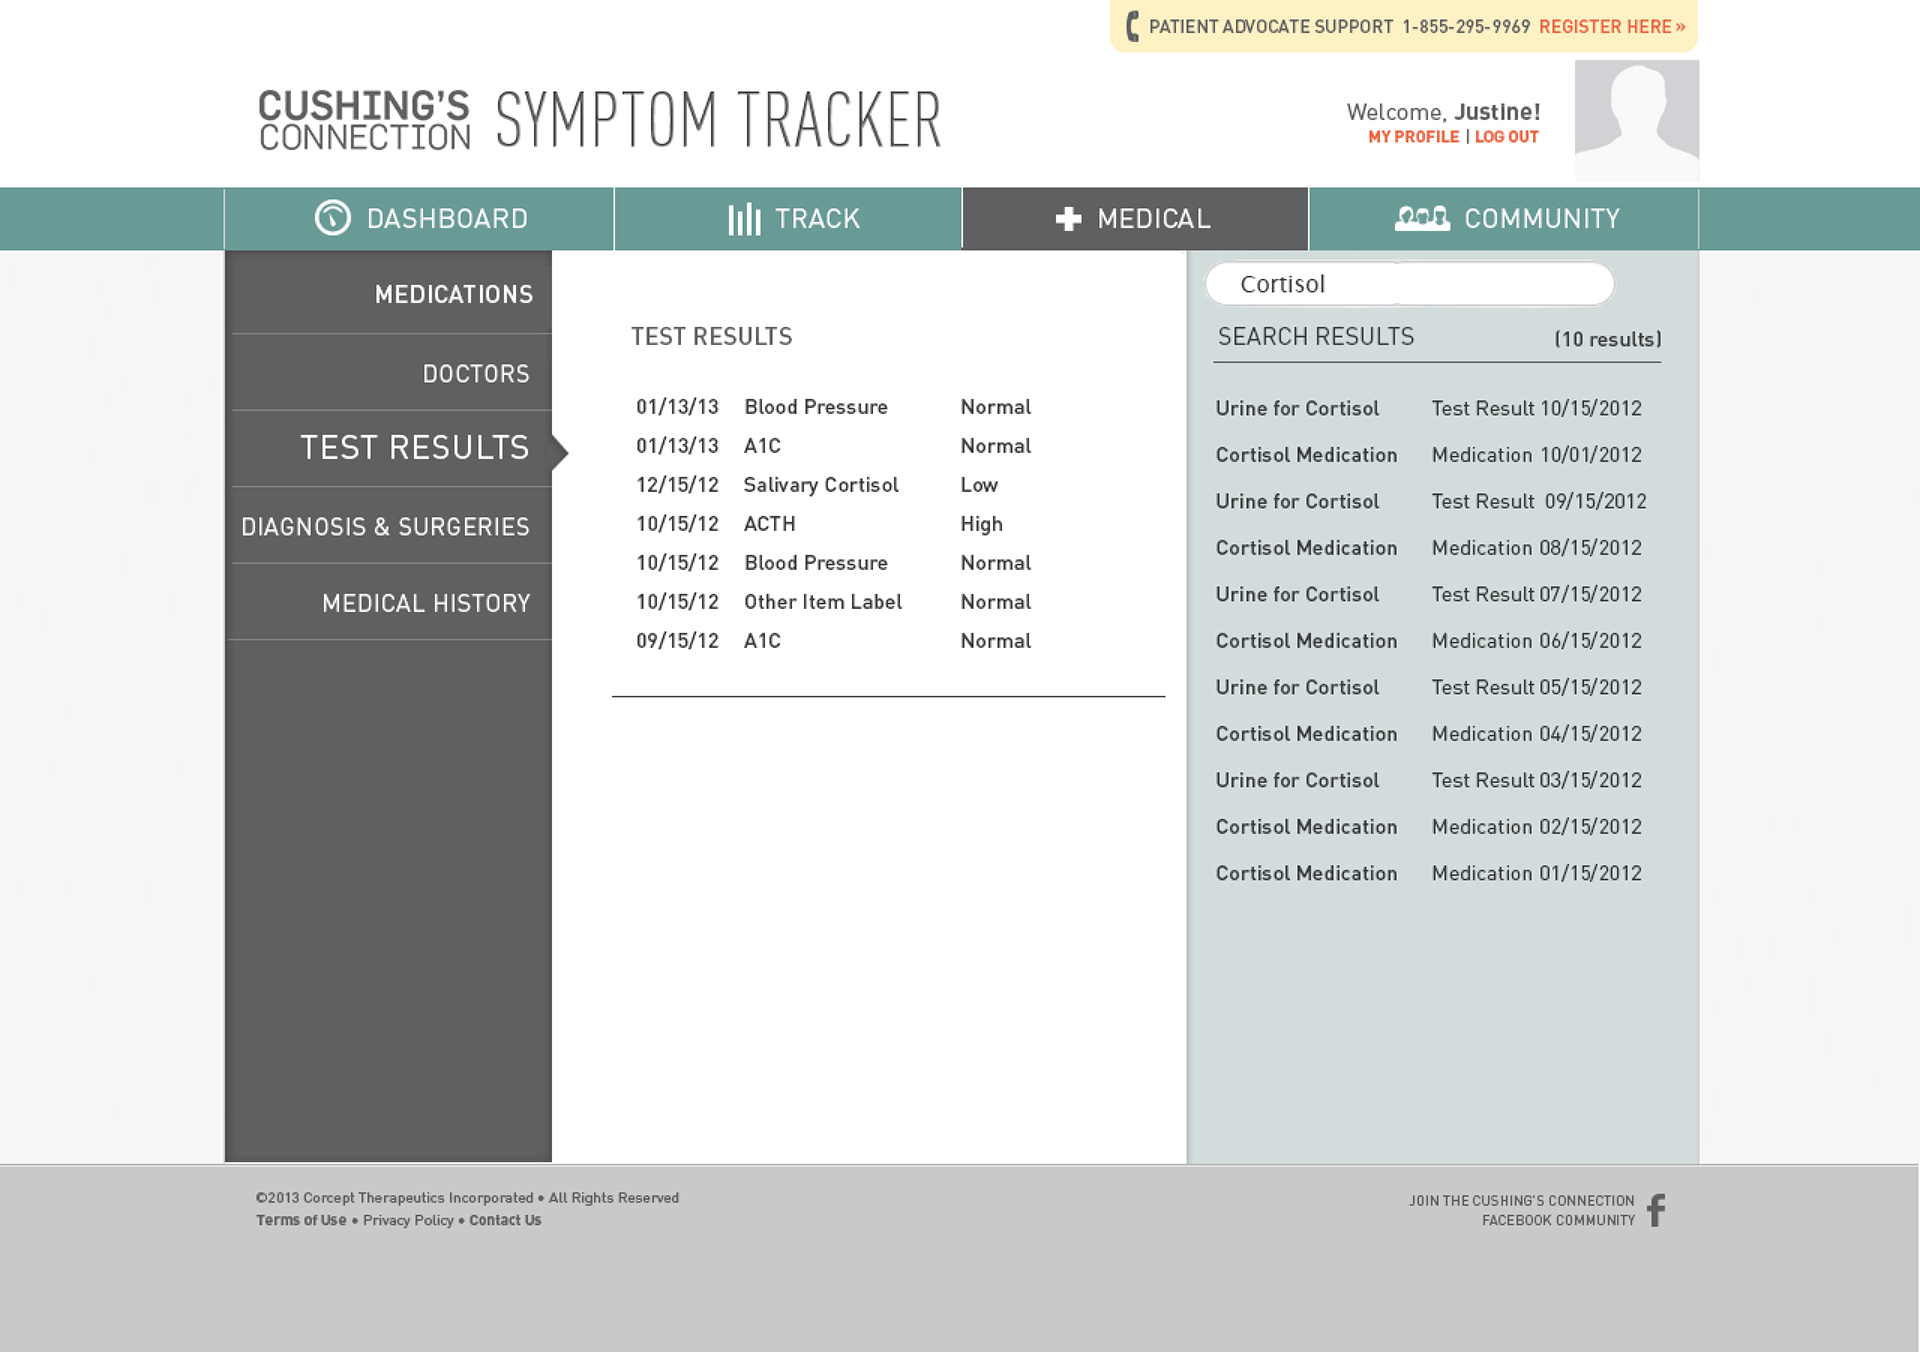The width and height of the screenshot is (1920, 1352).
Task: Open the Other Item Label result
Action: coord(833,602)
